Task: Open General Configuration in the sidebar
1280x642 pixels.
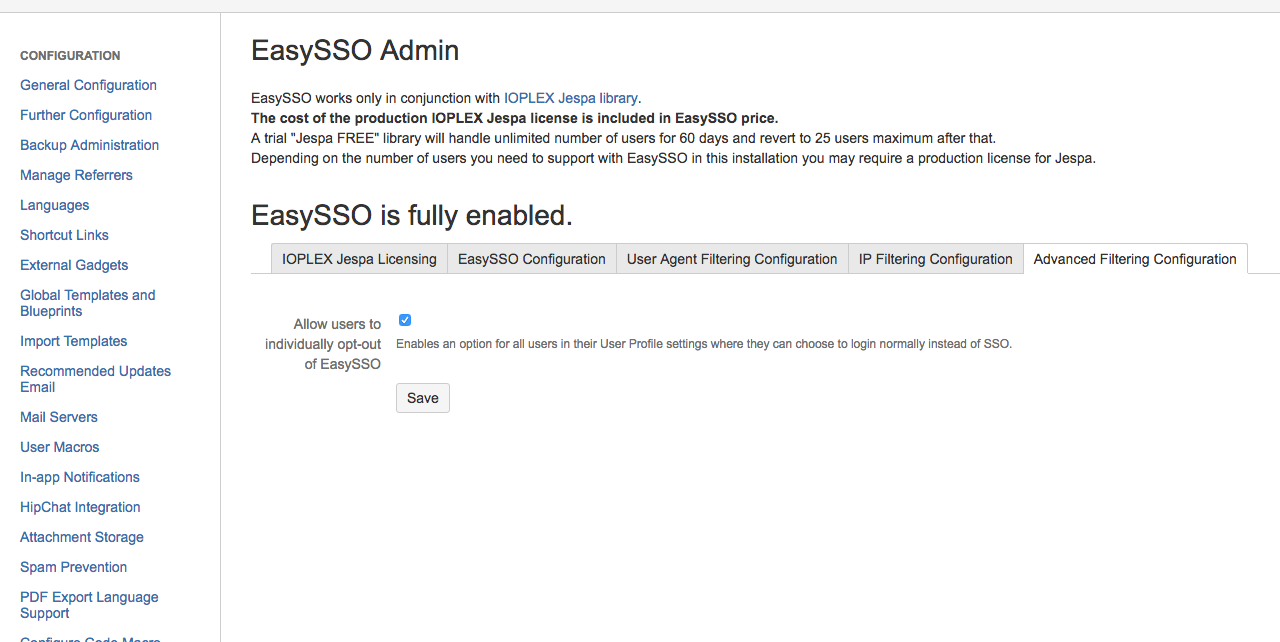Action: pos(88,85)
